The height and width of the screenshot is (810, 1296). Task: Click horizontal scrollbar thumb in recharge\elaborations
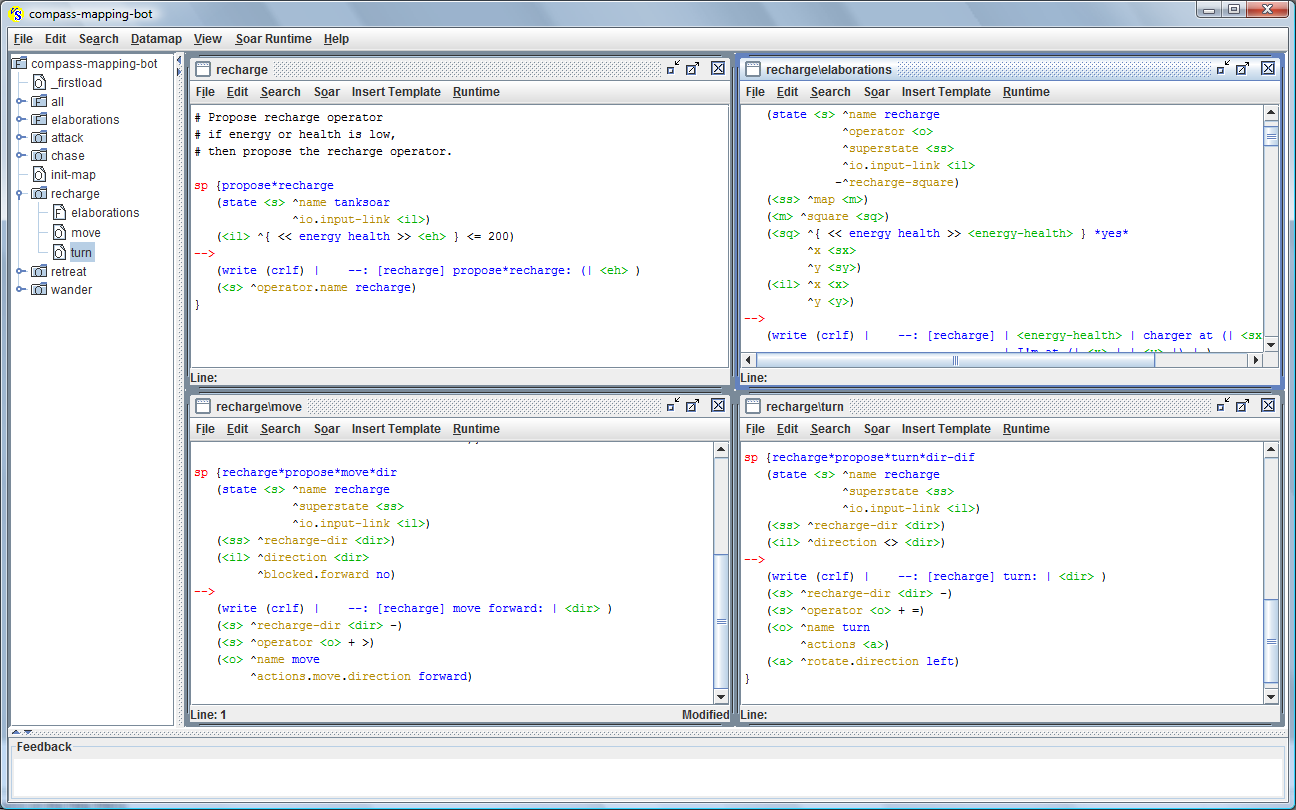(x=953, y=361)
